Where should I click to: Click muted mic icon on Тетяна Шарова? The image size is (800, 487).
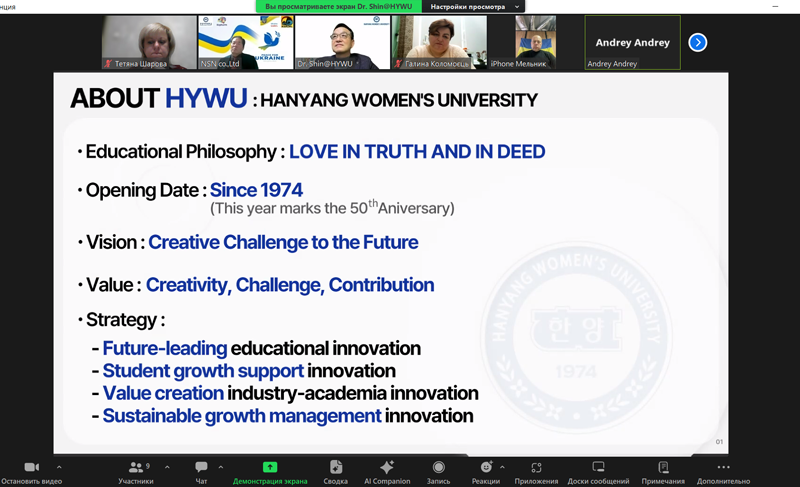pyautogui.click(x=108, y=64)
